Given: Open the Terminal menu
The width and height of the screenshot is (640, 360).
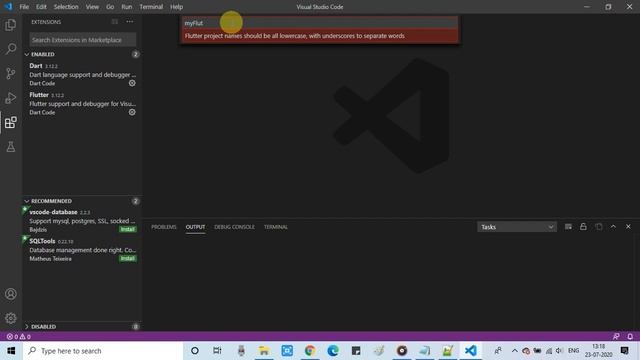Looking at the screenshot, I should click(x=151, y=7).
